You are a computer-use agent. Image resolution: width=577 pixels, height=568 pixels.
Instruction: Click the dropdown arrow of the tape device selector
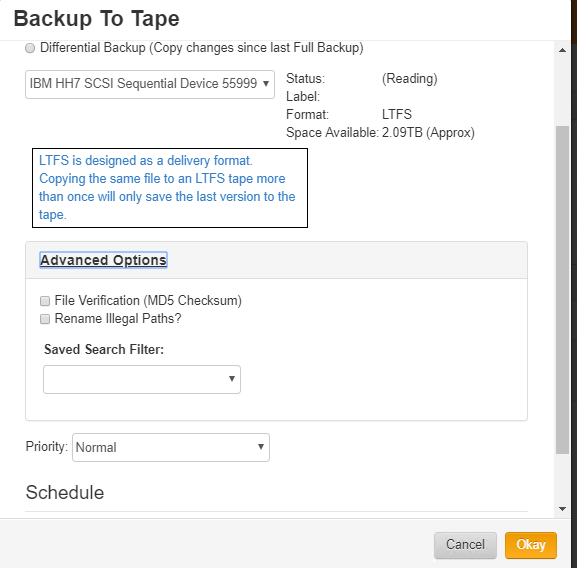pyautogui.click(x=266, y=84)
